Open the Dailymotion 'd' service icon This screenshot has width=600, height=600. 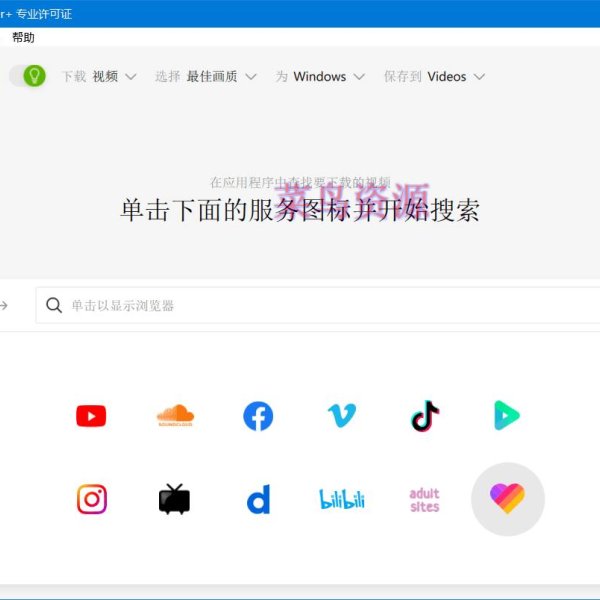(x=259, y=499)
